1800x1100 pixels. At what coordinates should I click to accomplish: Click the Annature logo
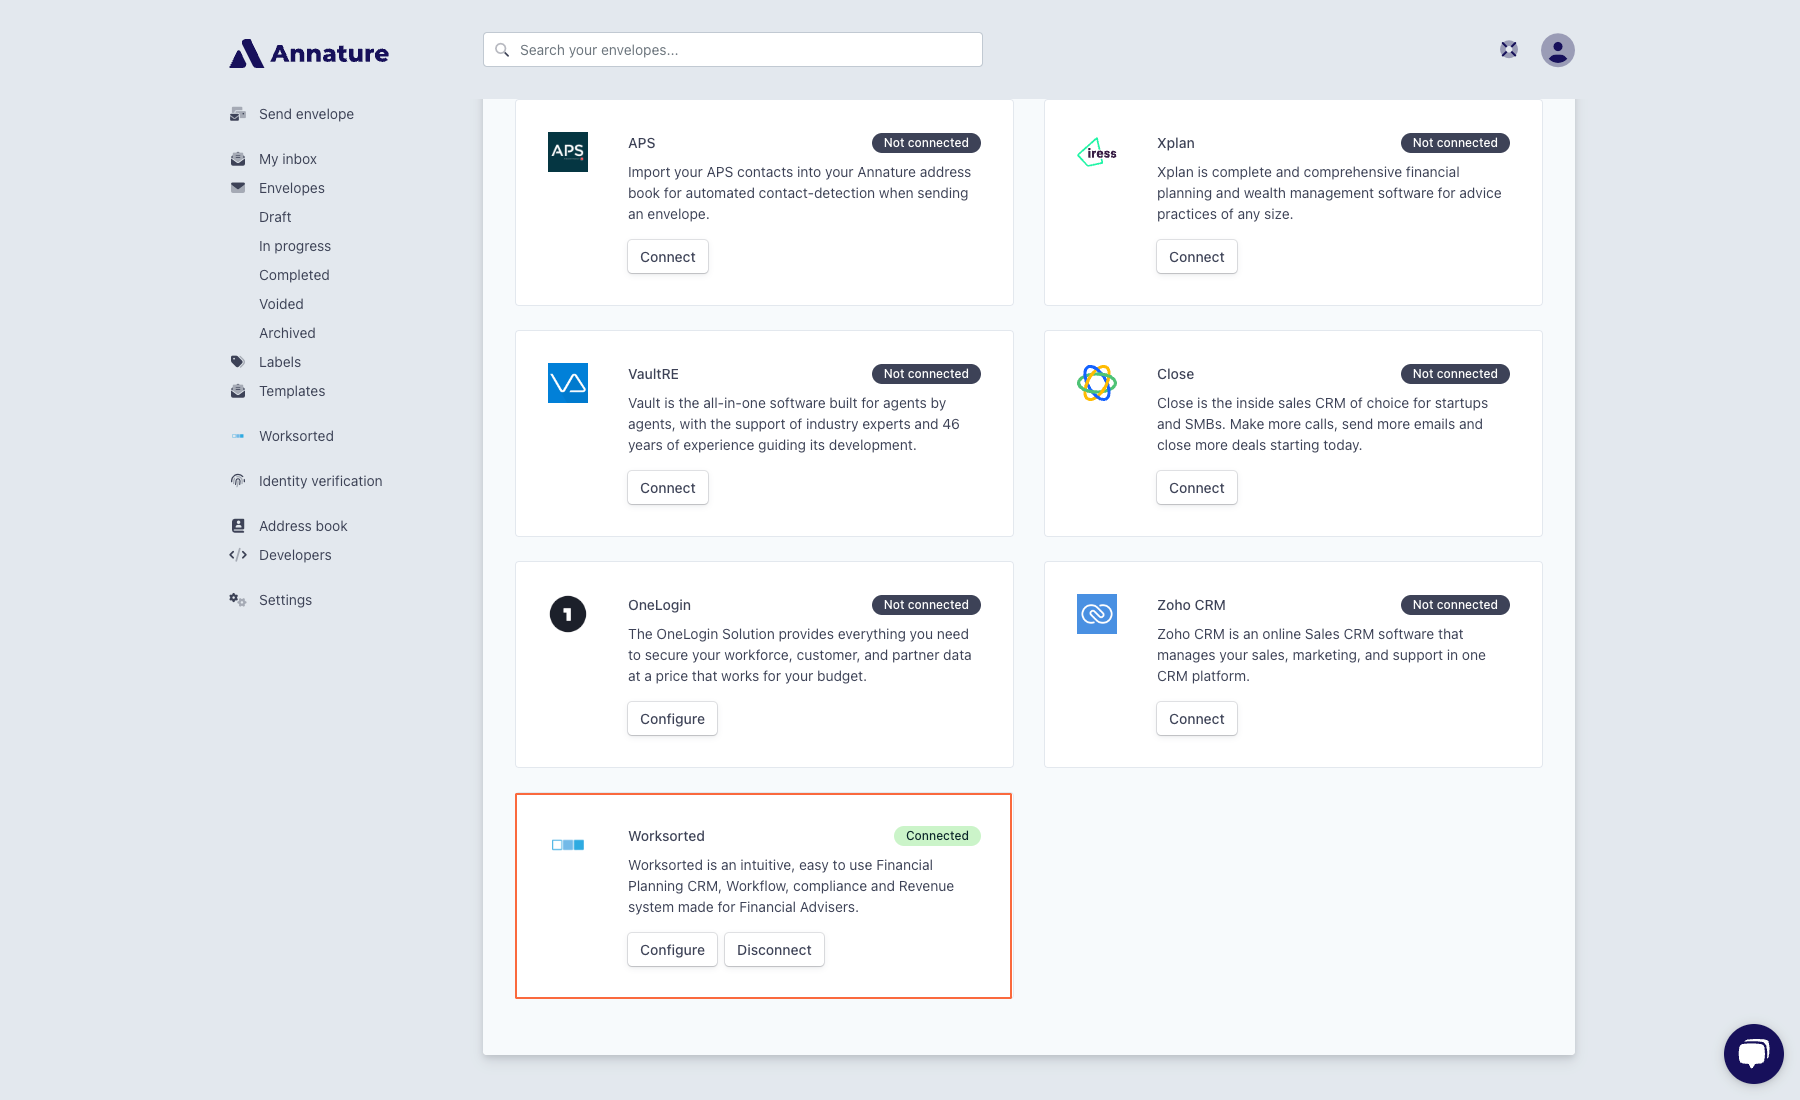pyautogui.click(x=308, y=53)
